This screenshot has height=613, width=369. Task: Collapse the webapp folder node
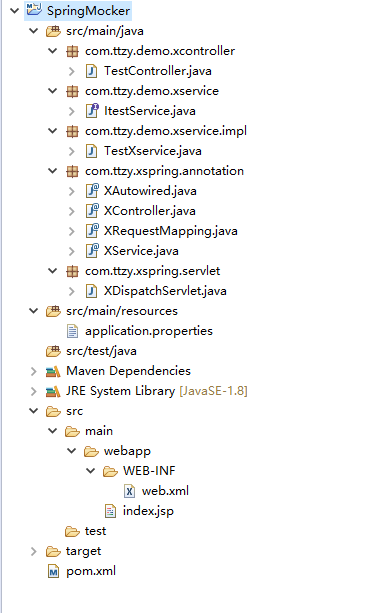(x=72, y=451)
